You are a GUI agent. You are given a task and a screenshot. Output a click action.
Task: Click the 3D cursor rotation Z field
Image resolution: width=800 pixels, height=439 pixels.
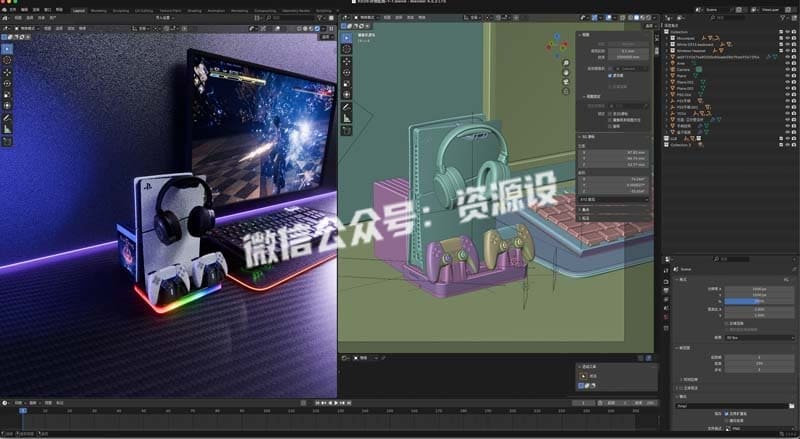pyautogui.click(x=614, y=191)
